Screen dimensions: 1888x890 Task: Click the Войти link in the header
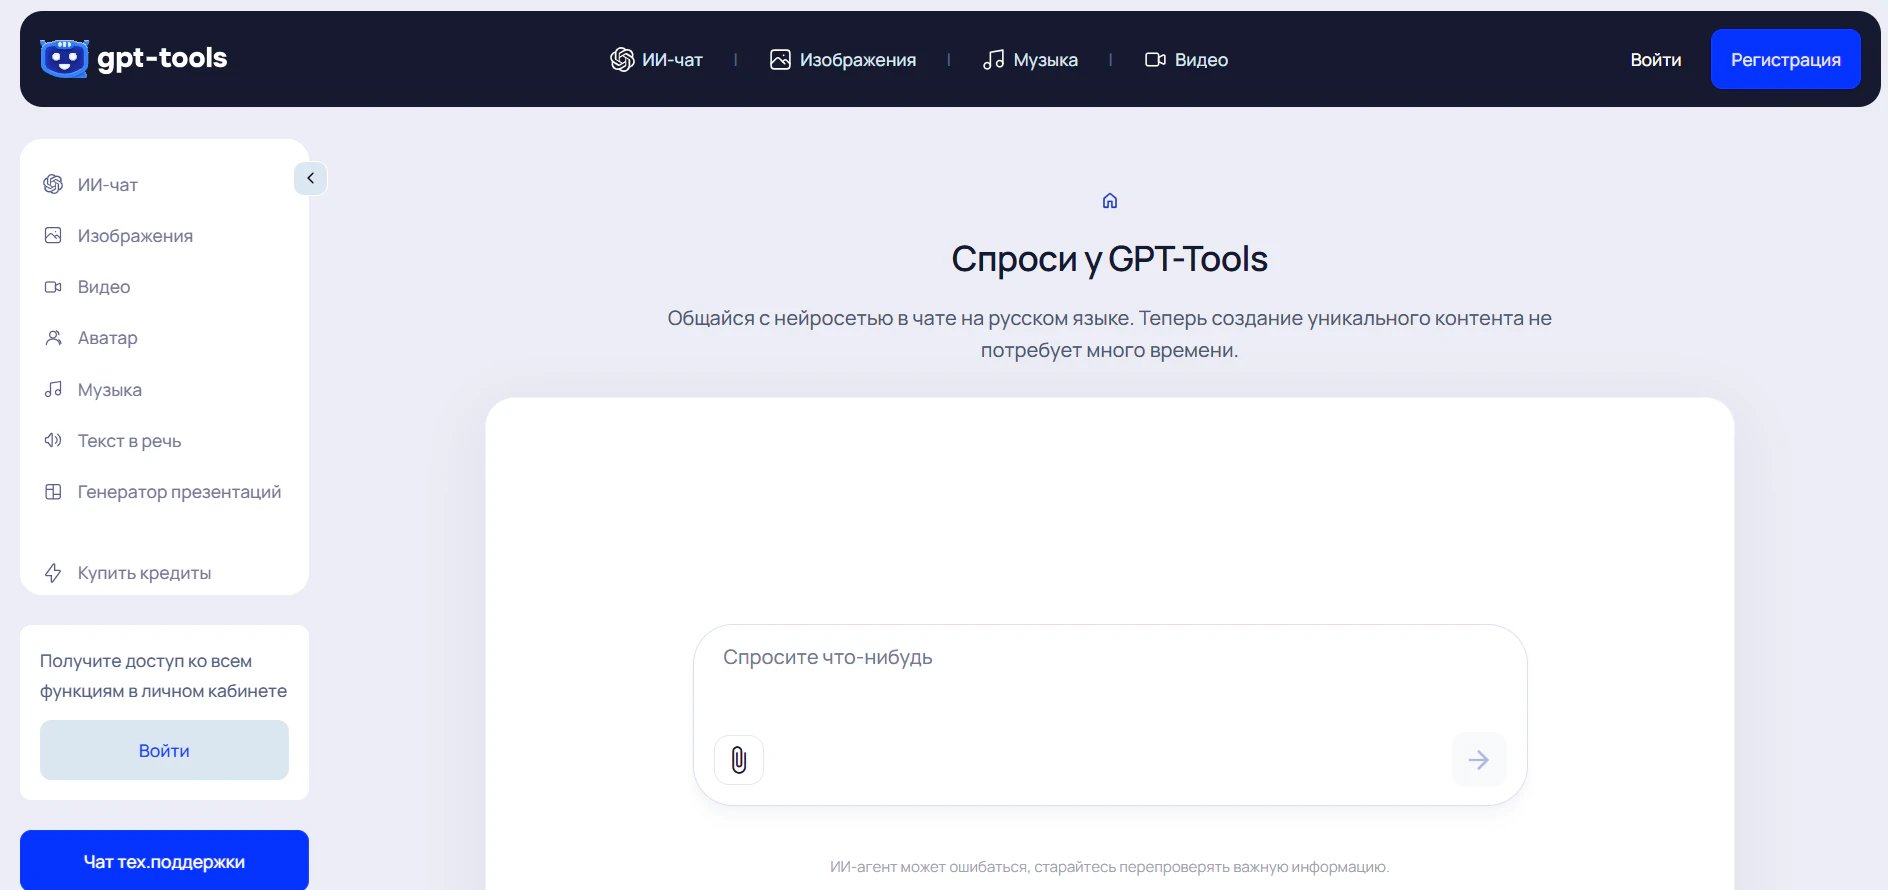[x=1656, y=60]
